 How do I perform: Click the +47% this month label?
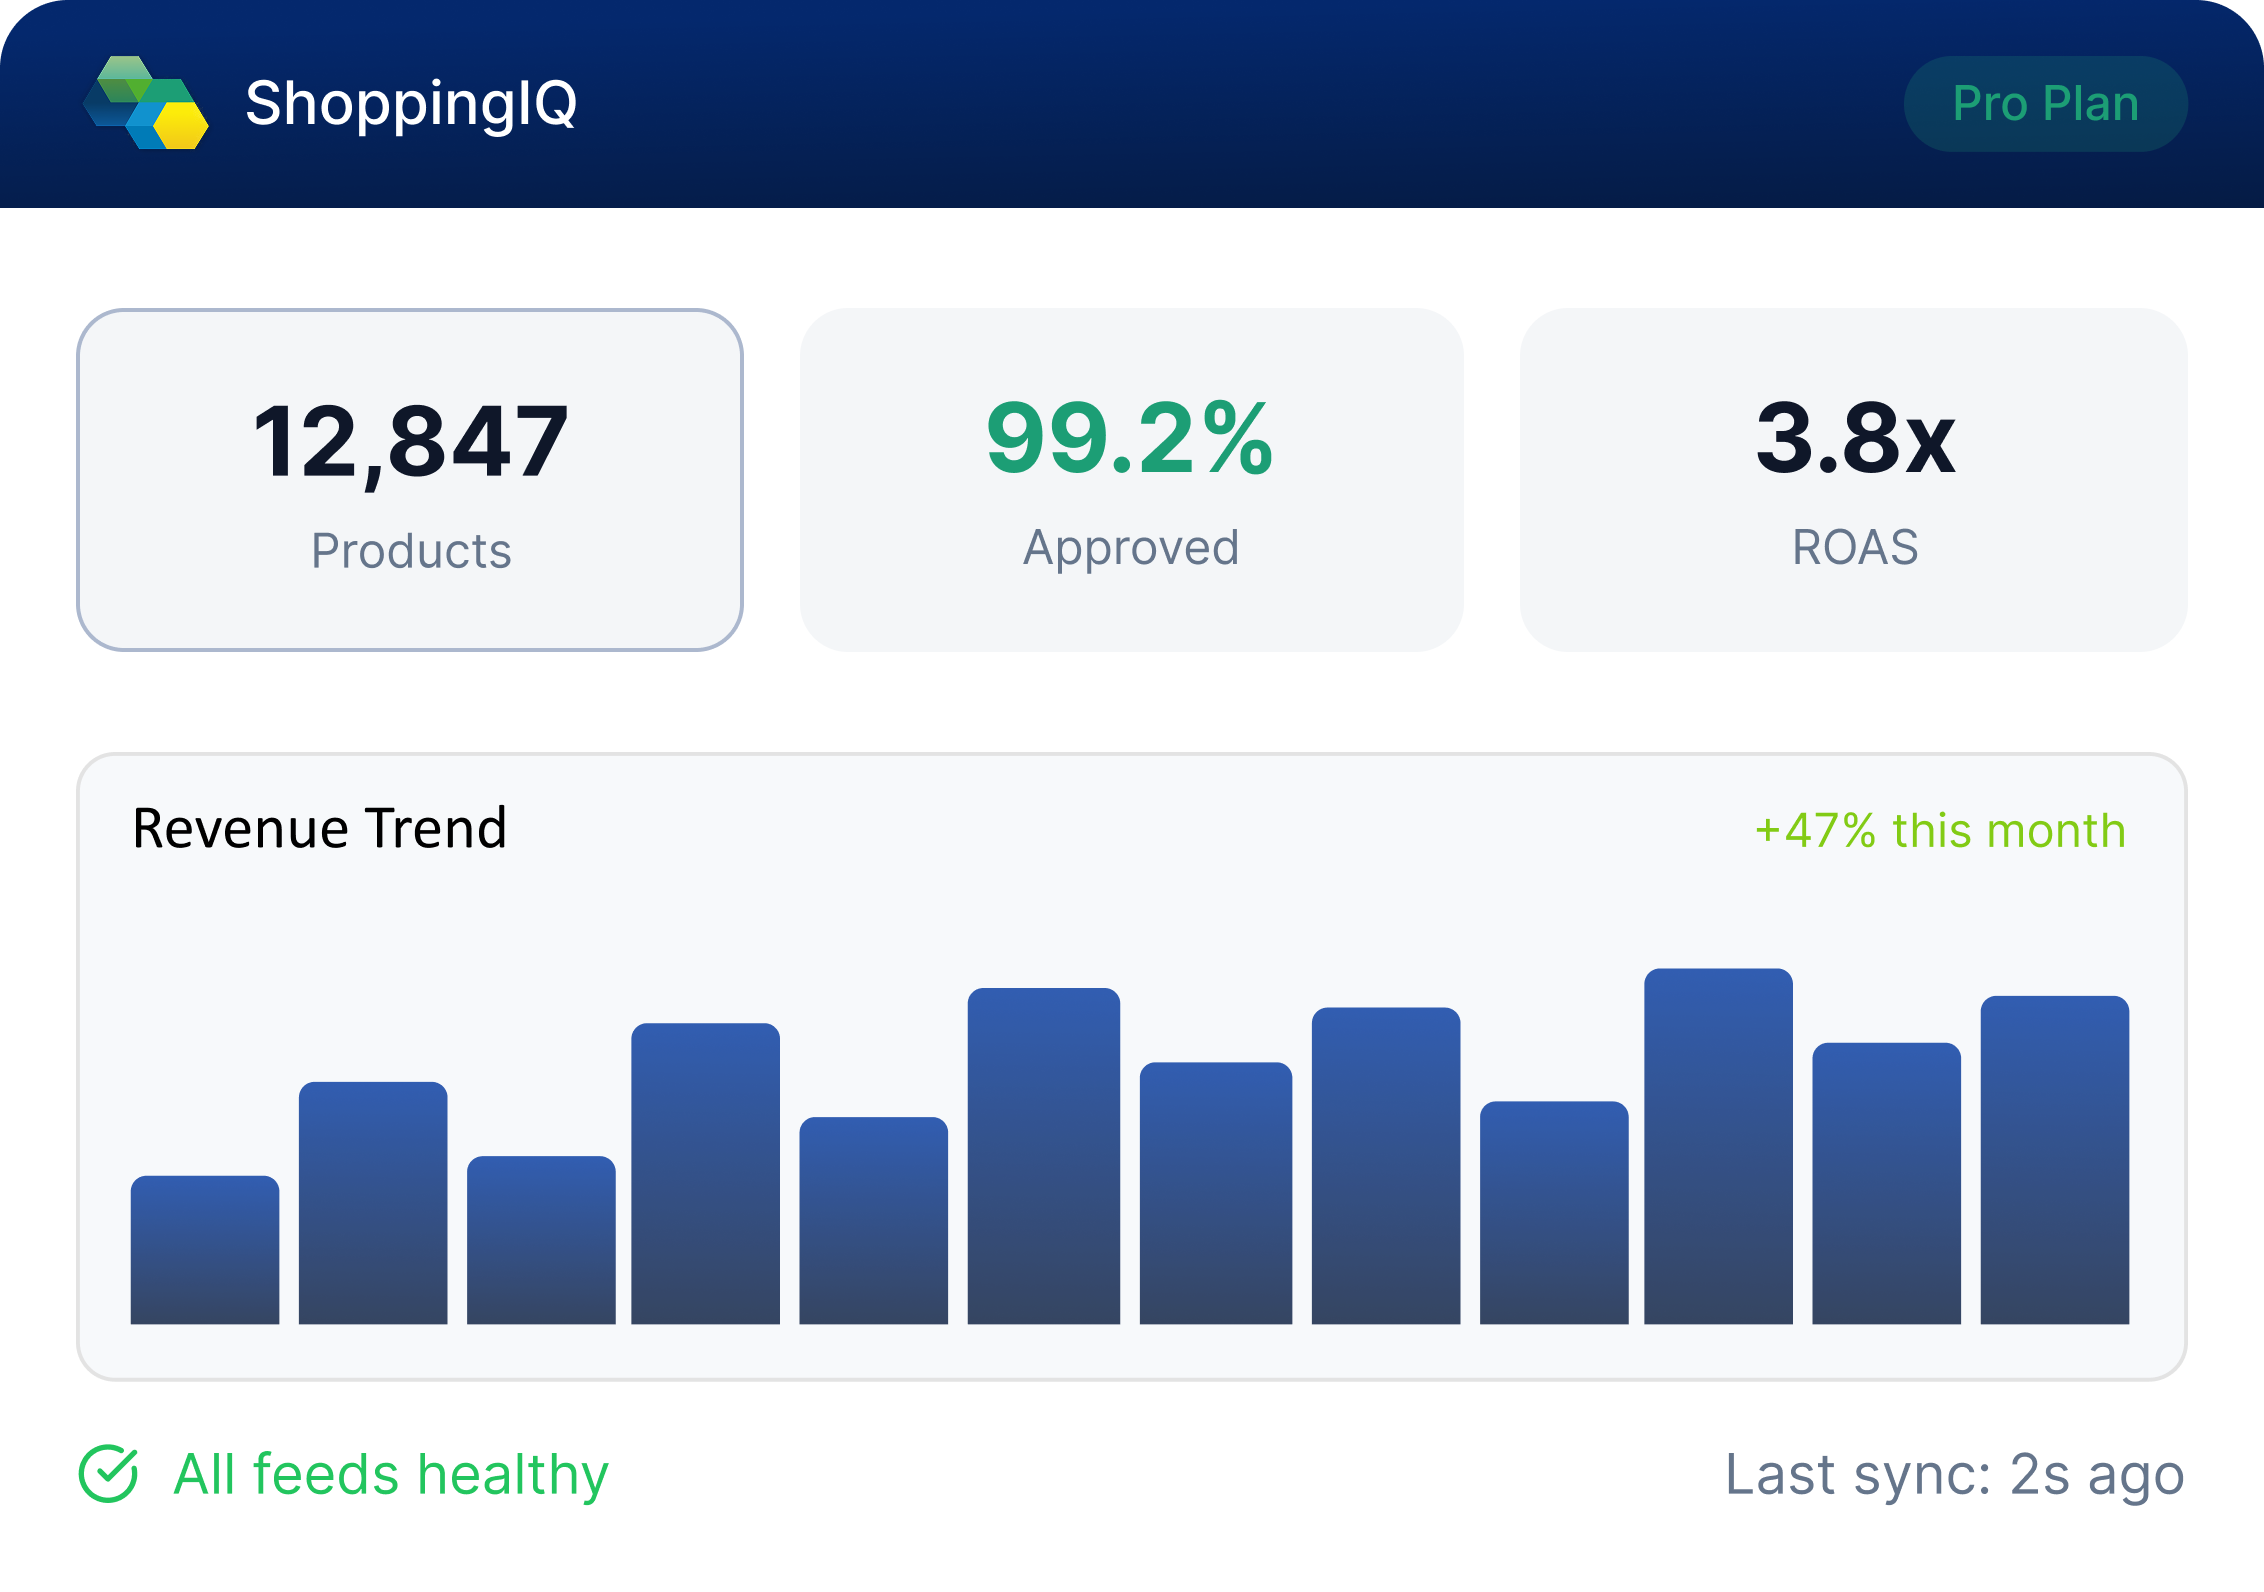(1940, 831)
